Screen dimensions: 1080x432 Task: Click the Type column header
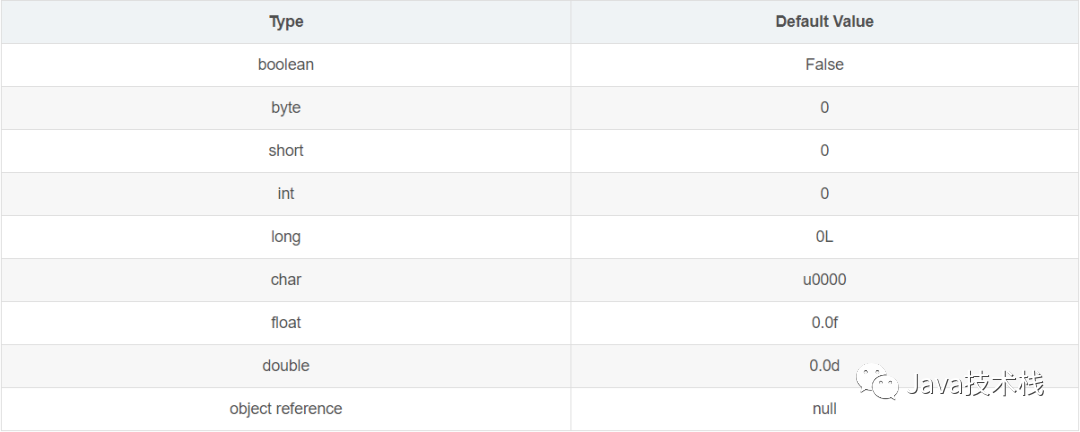(286, 22)
